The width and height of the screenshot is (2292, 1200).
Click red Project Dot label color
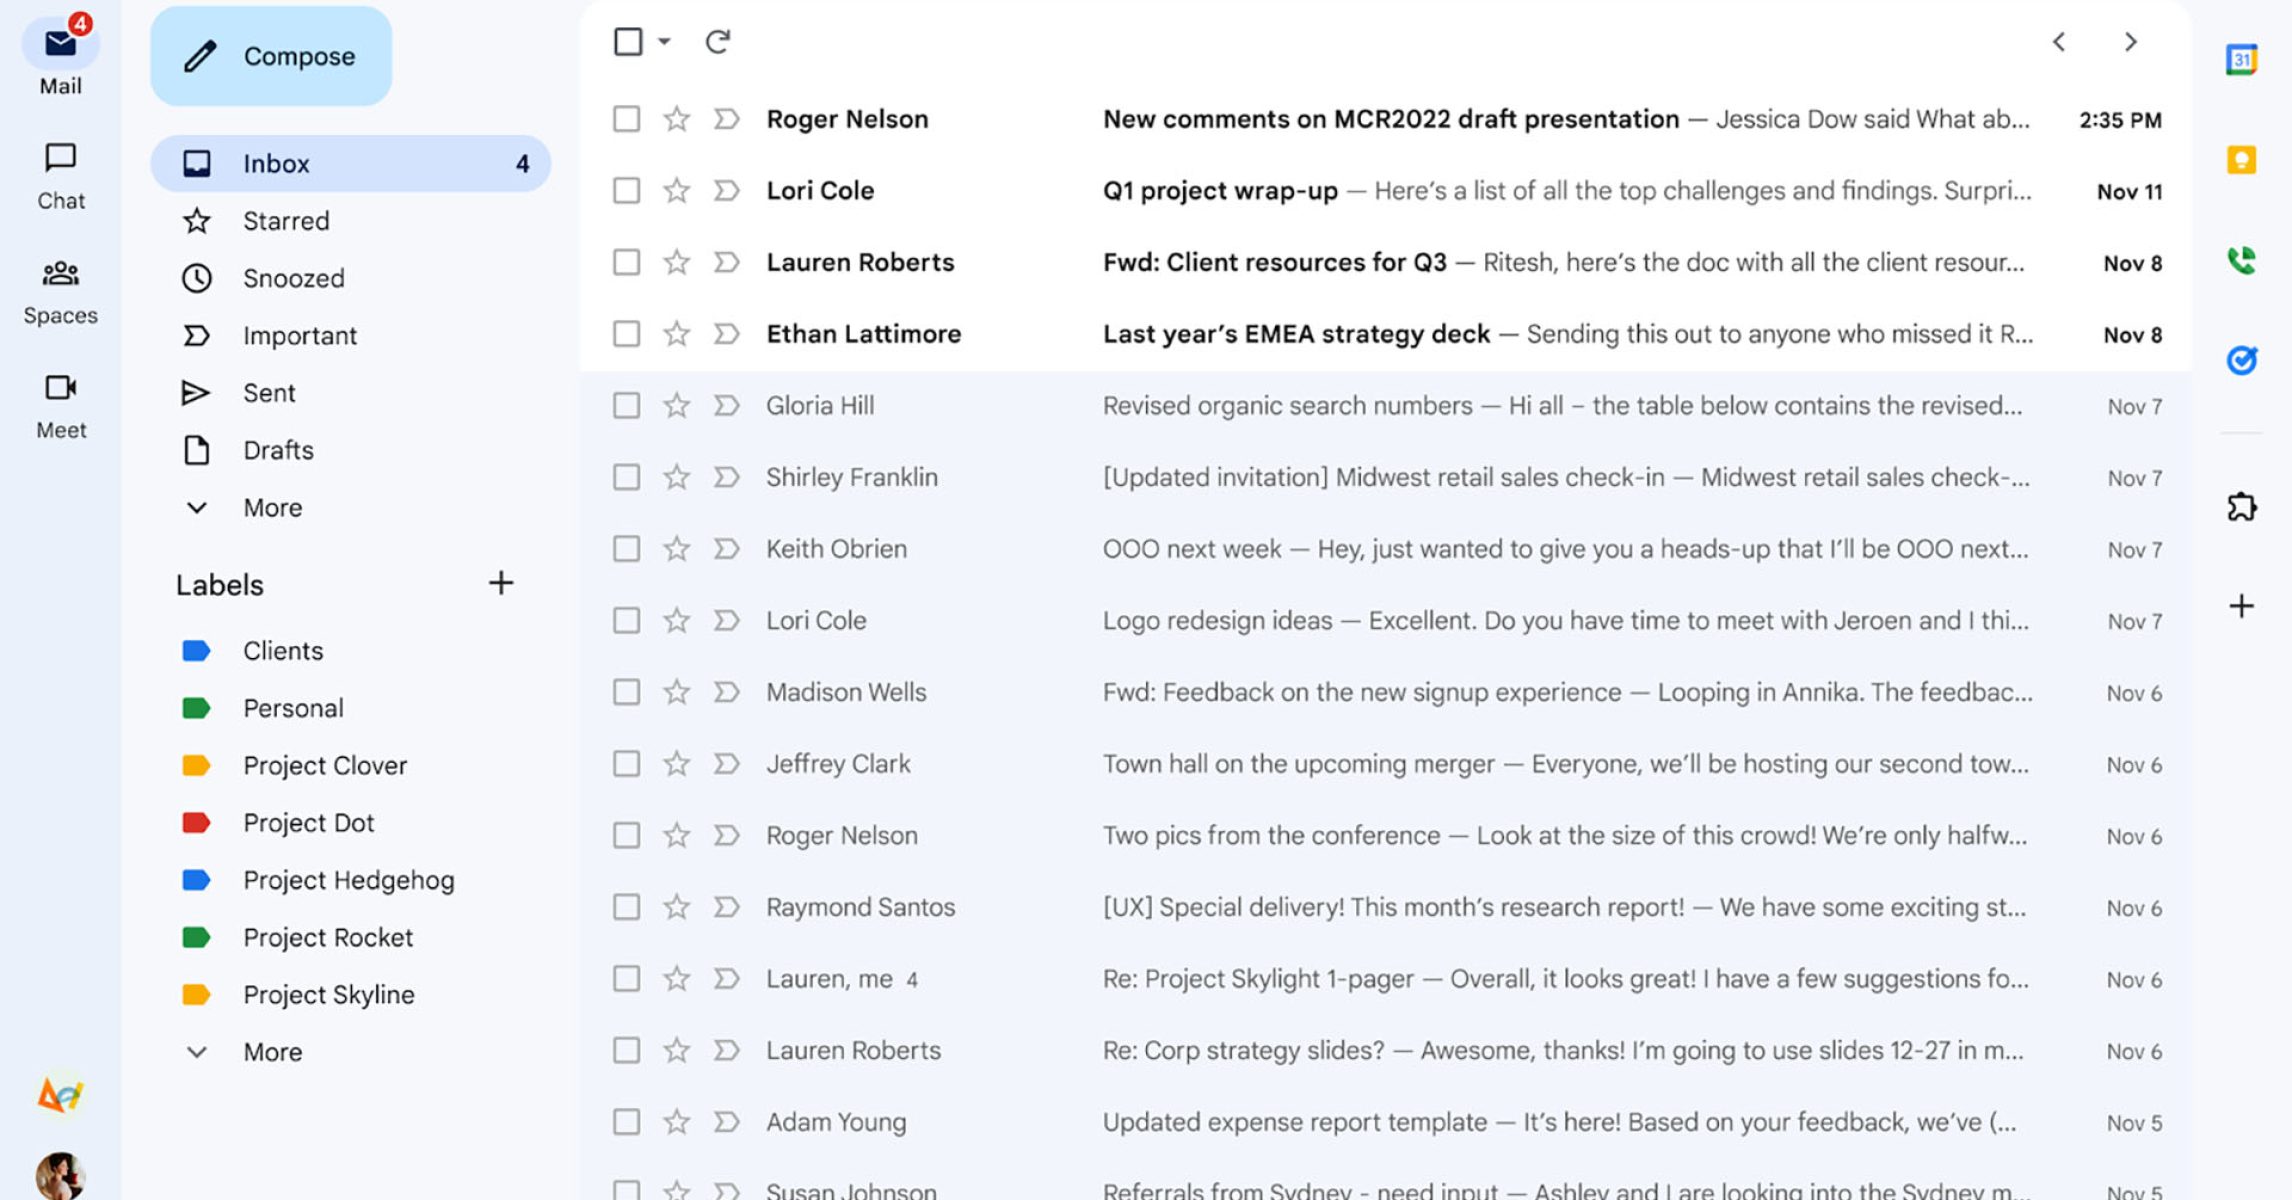[196, 823]
